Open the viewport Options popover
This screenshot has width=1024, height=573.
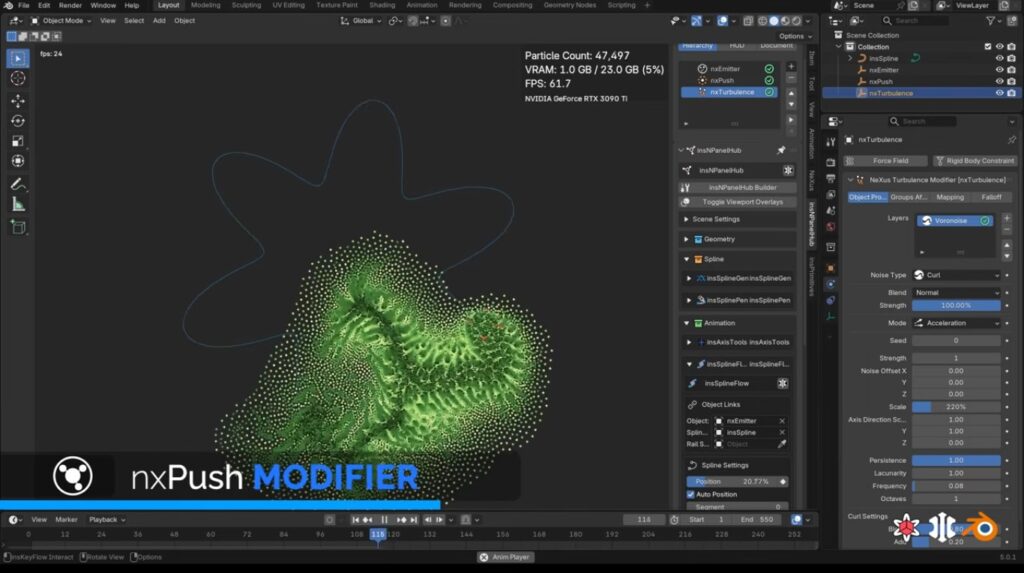pyautogui.click(x=795, y=37)
